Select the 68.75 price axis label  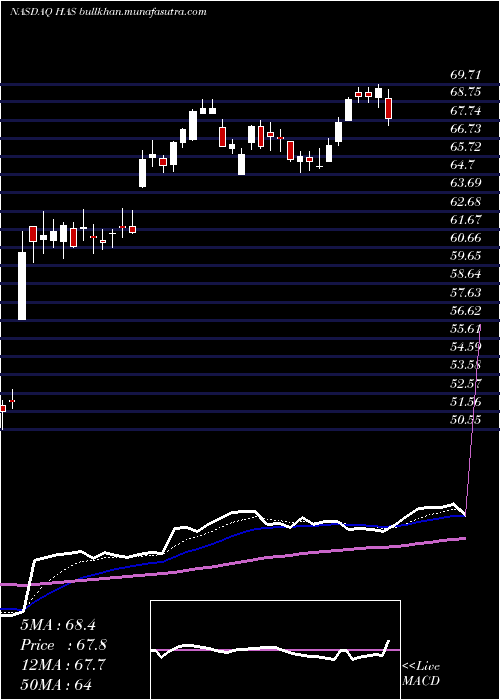[x=465, y=92]
